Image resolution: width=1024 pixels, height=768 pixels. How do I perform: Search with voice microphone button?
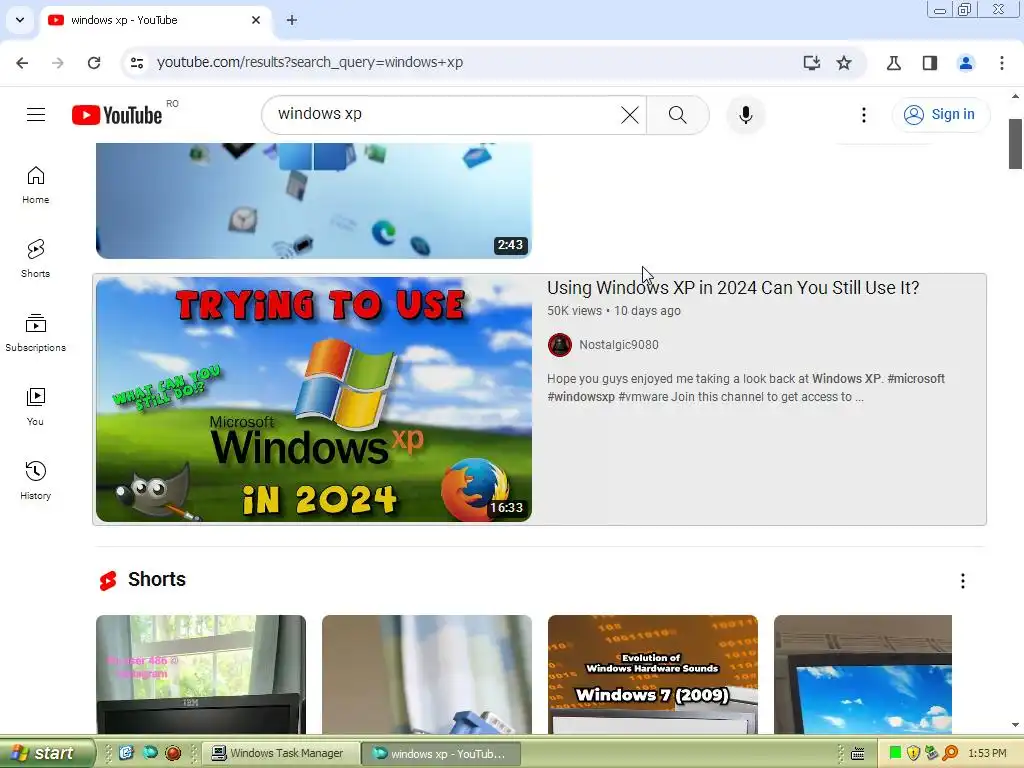click(x=745, y=115)
